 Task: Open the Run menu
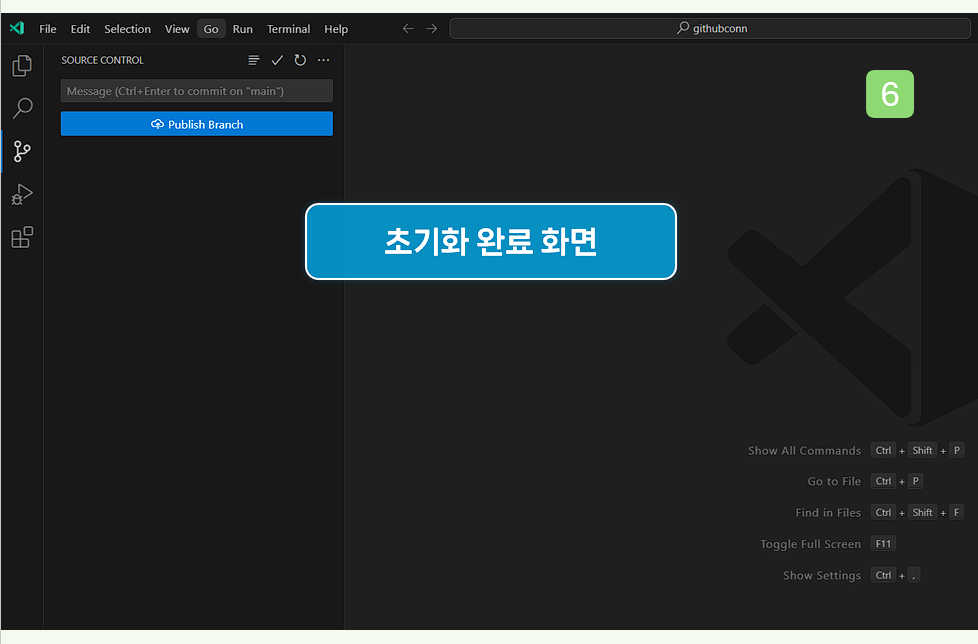click(x=243, y=29)
